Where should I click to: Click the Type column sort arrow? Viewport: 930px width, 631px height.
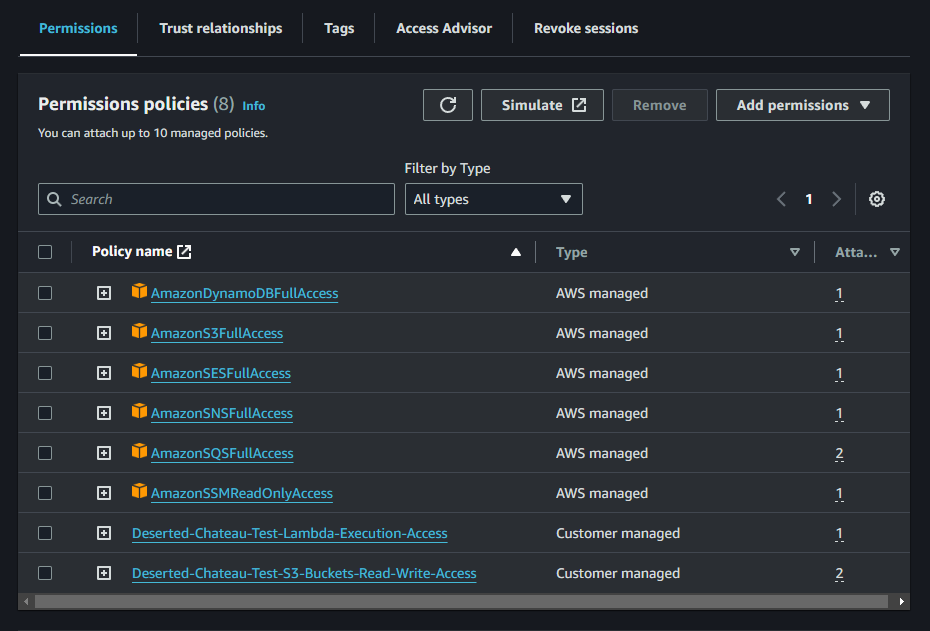point(795,252)
